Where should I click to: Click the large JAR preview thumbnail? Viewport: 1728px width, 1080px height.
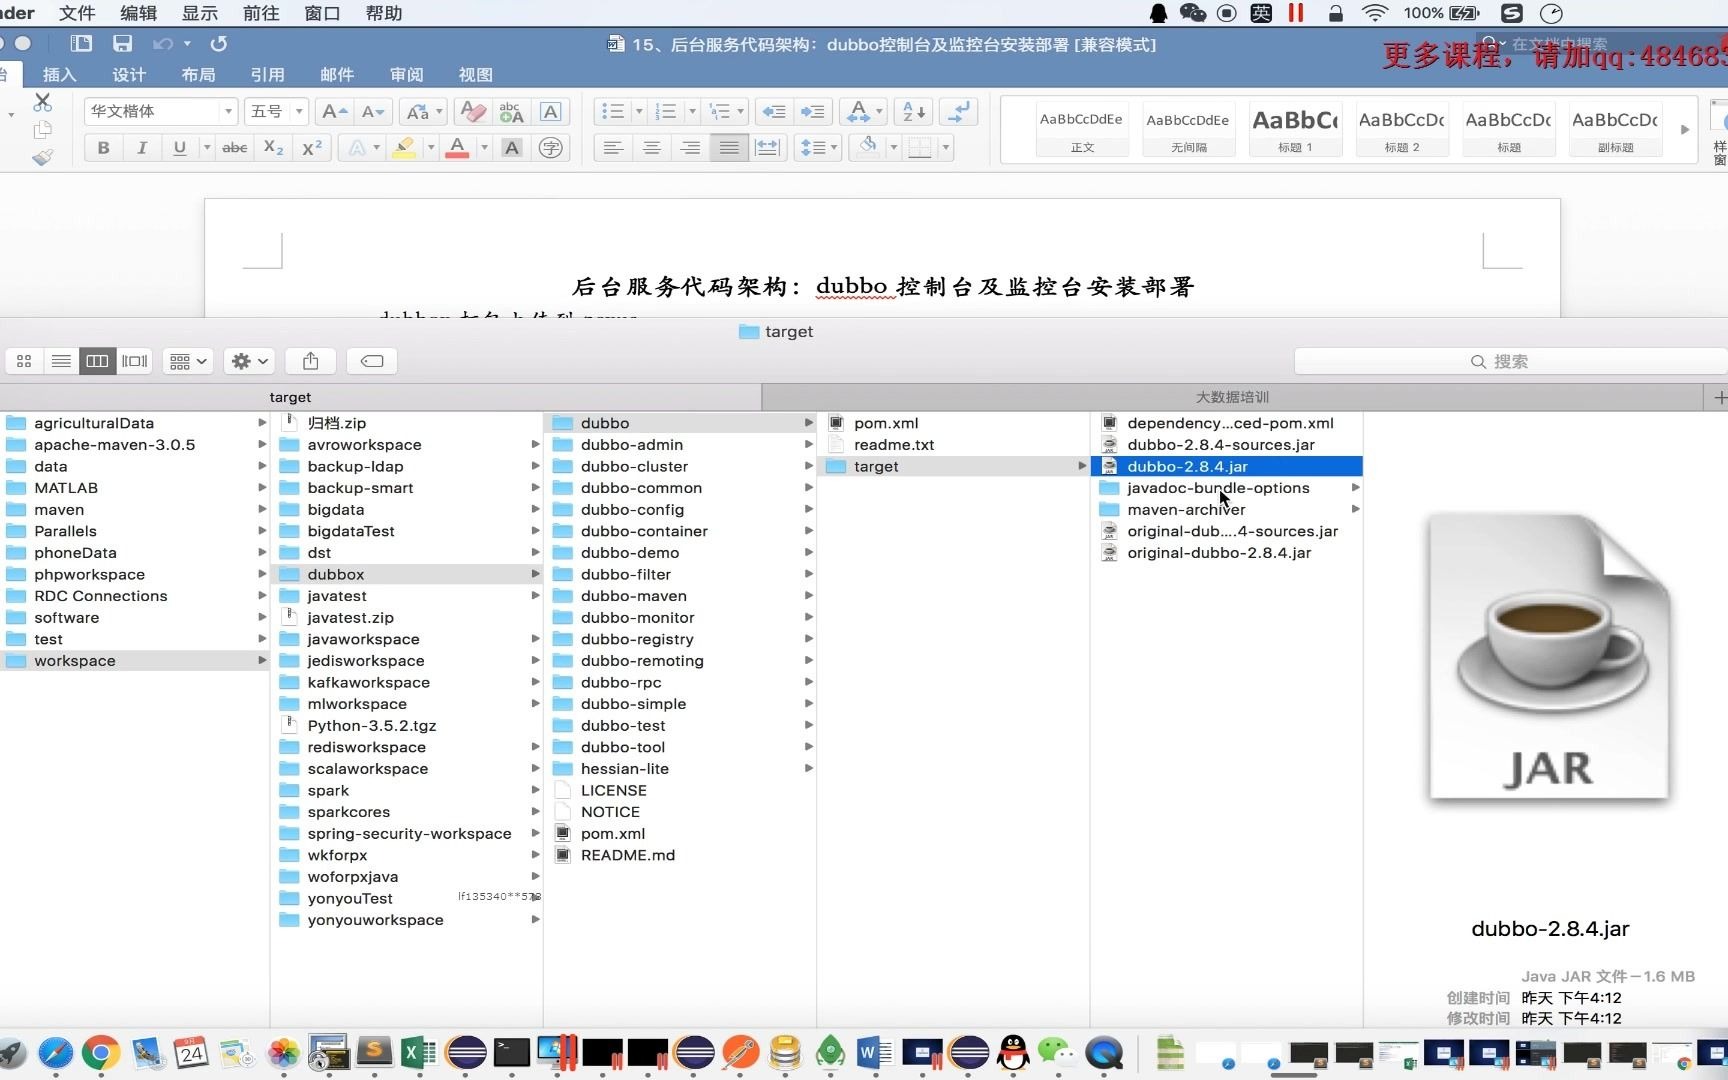[1550, 657]
